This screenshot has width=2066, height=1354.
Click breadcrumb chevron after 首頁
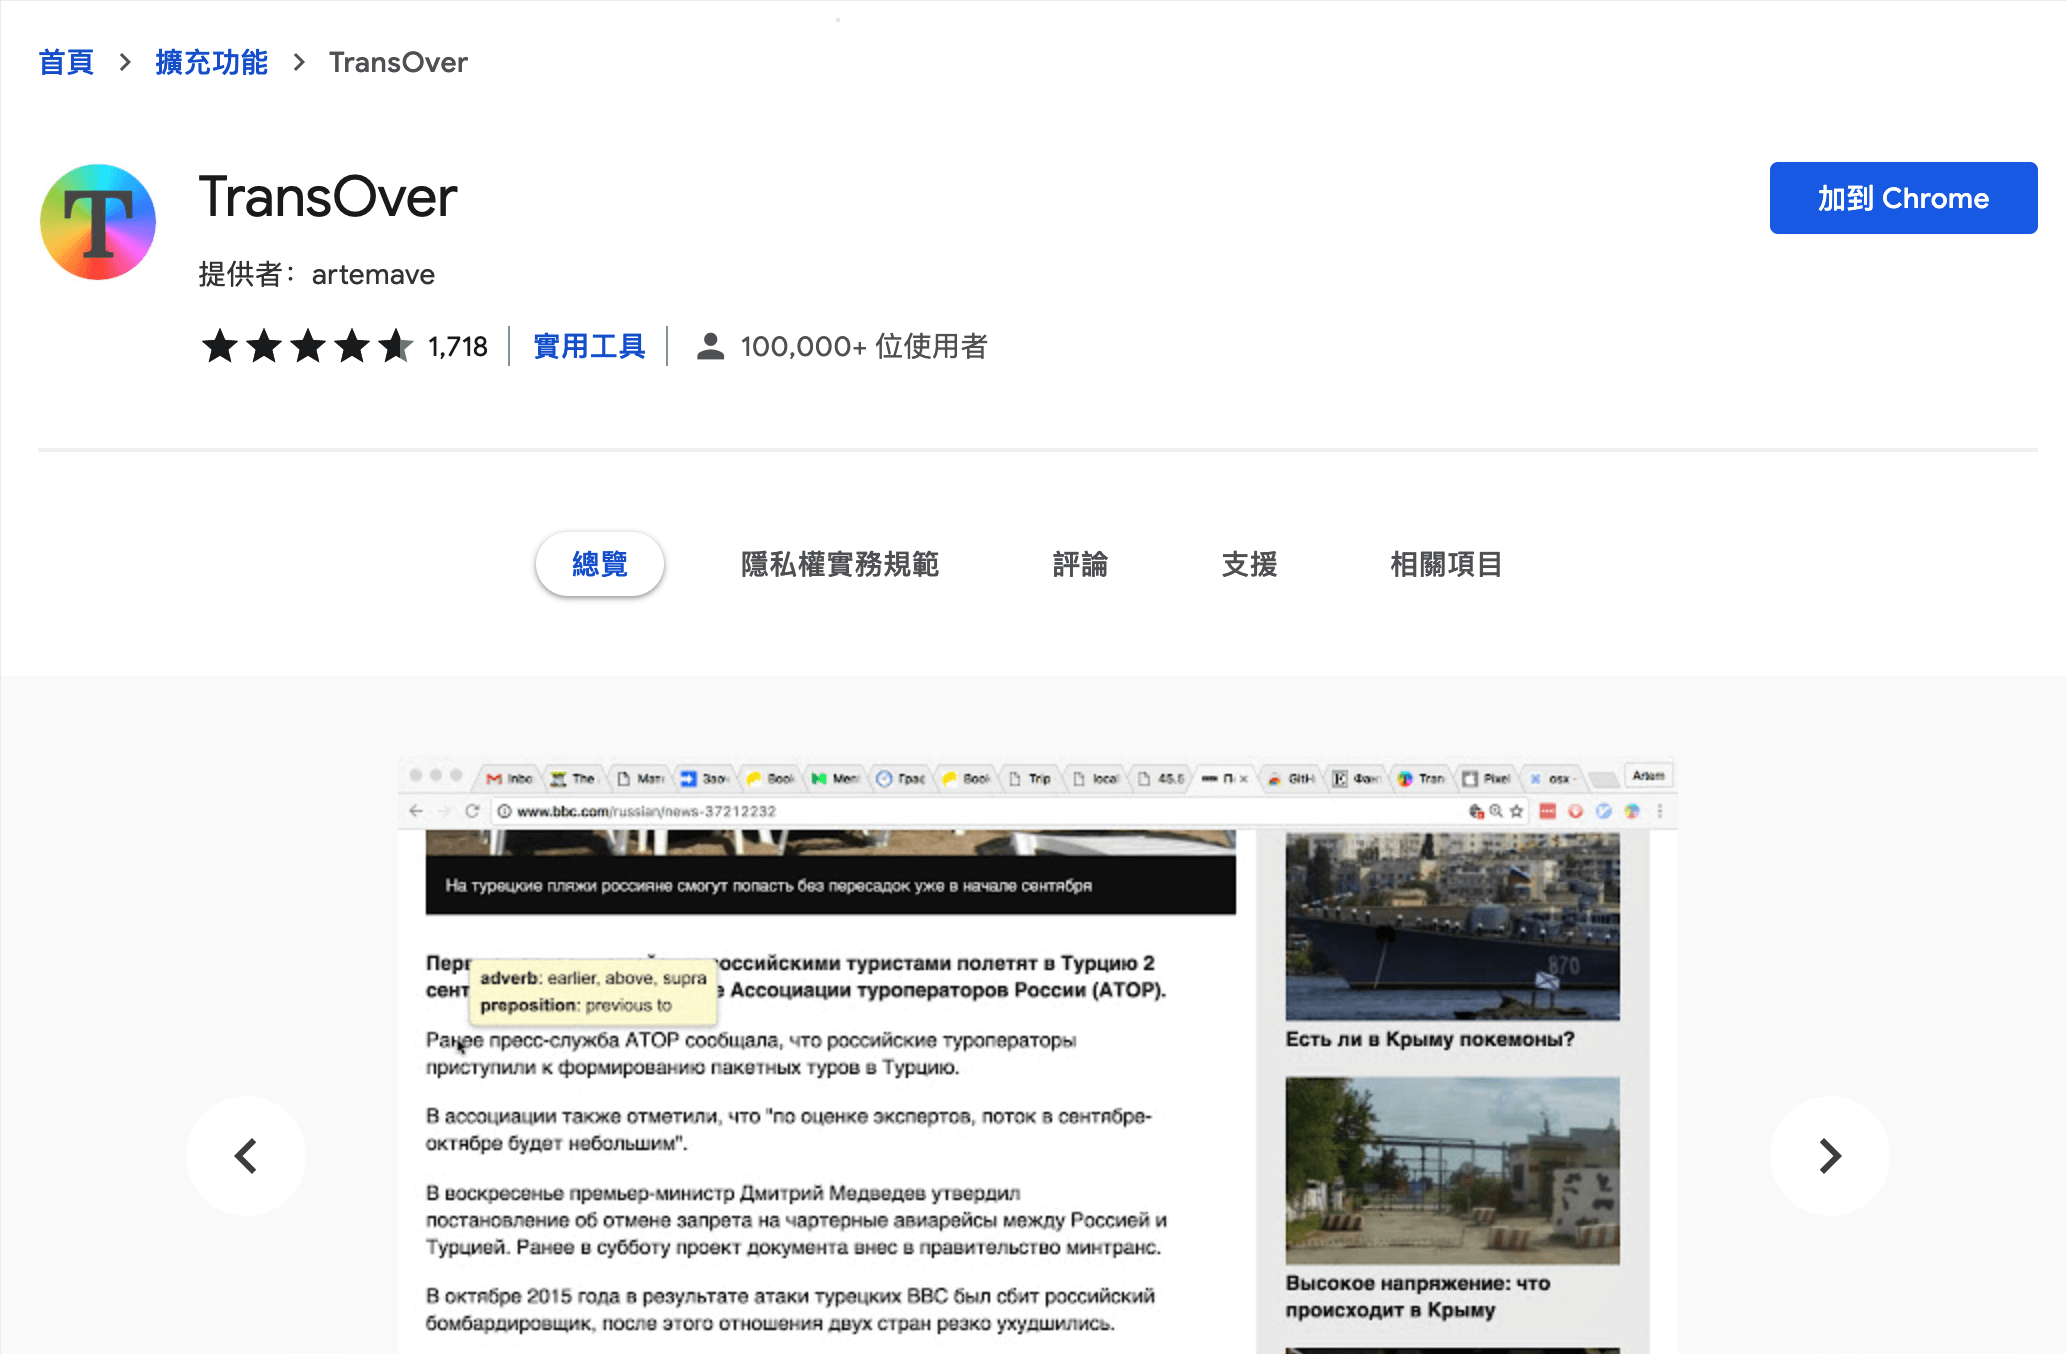125,62
